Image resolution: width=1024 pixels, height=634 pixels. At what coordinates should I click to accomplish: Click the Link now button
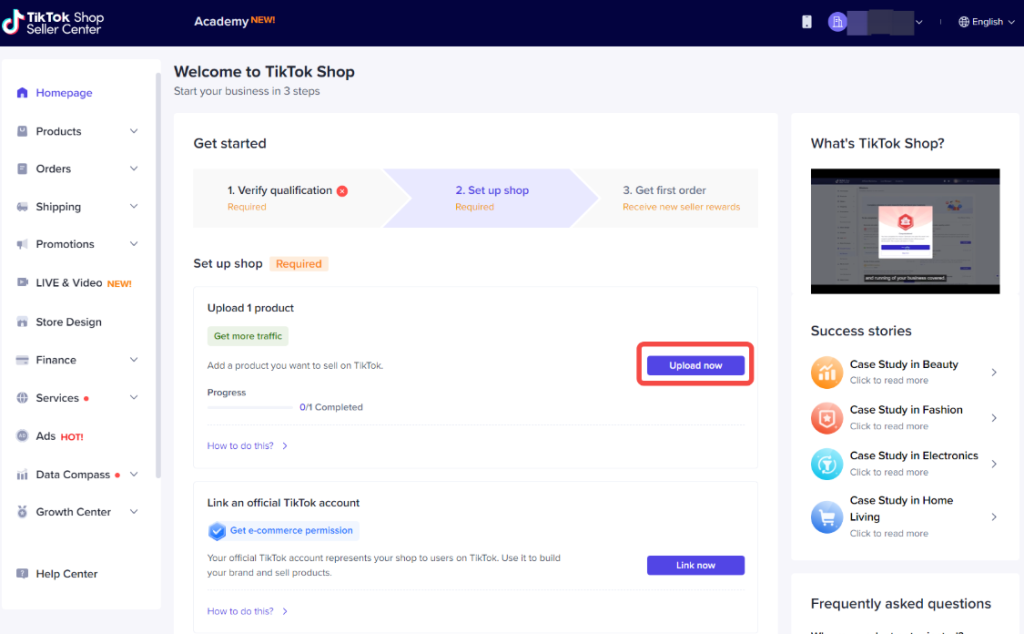pyautogui.click(x=696, y=565)
